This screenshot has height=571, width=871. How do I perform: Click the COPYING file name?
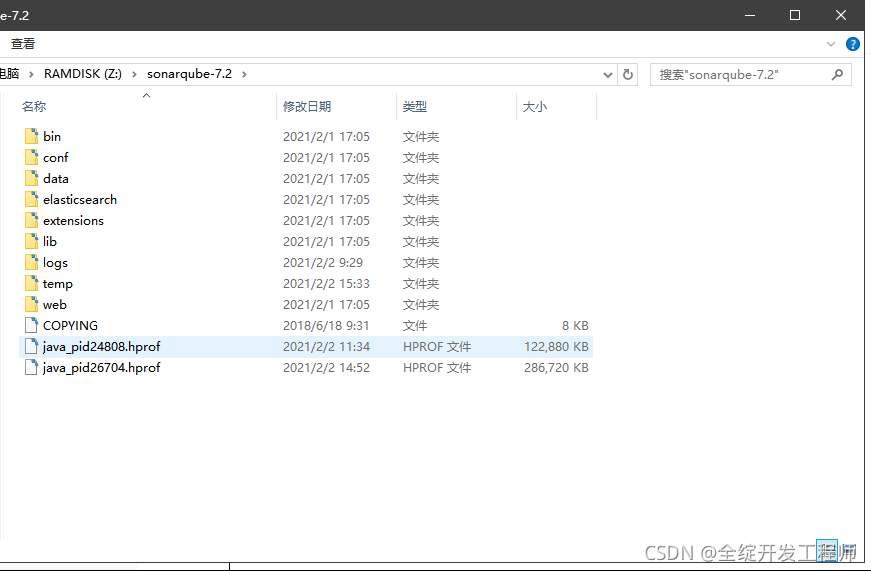(71, 325)
